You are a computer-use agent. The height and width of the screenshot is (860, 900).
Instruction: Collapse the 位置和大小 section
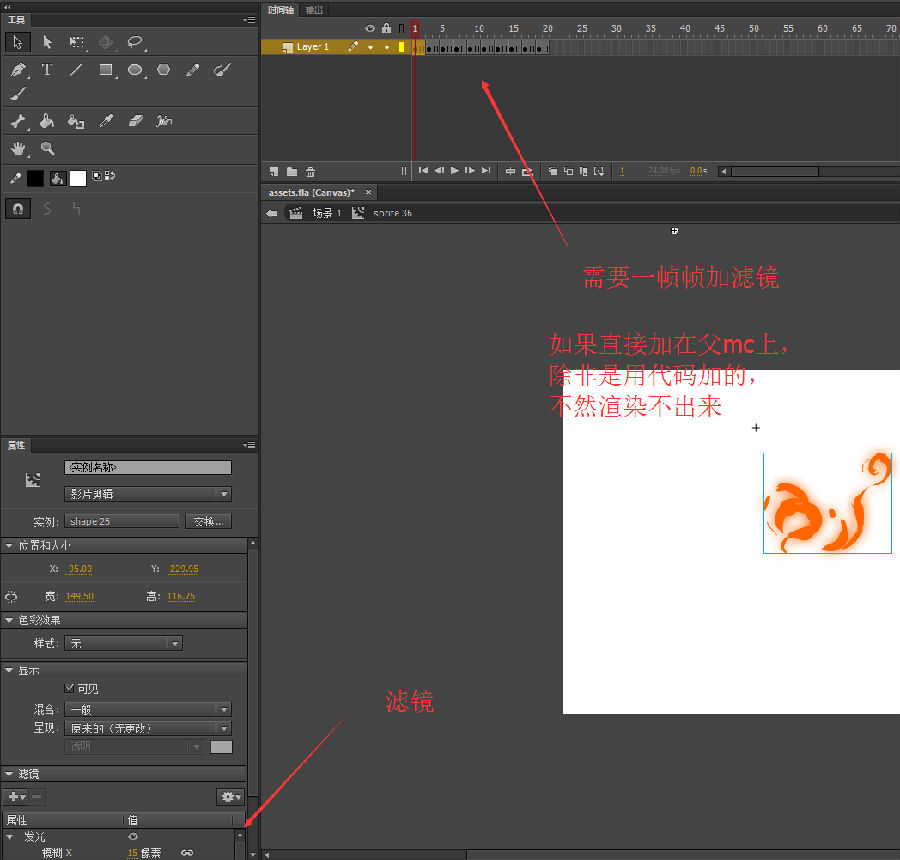[10, 545]
